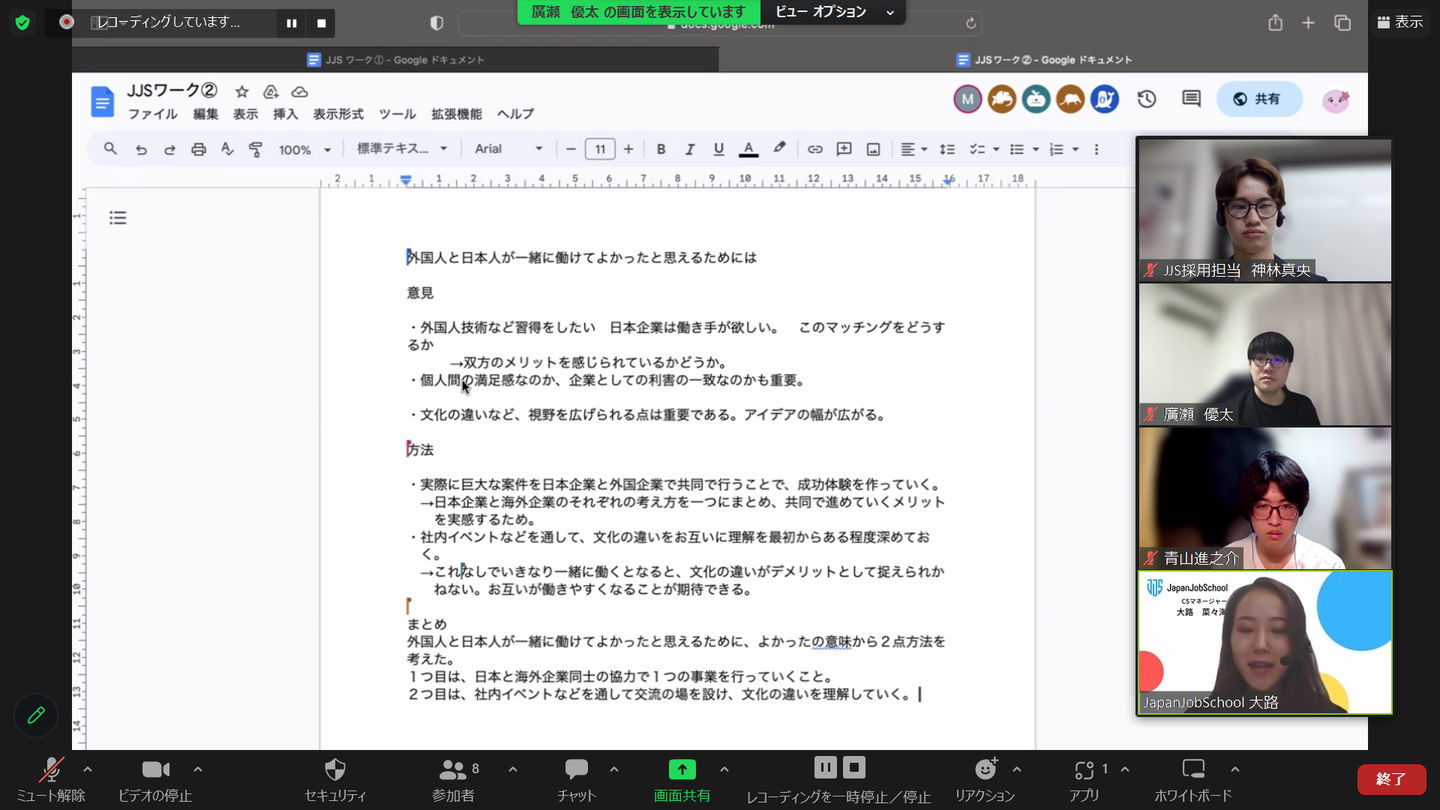Click the insert image icon

873,149
